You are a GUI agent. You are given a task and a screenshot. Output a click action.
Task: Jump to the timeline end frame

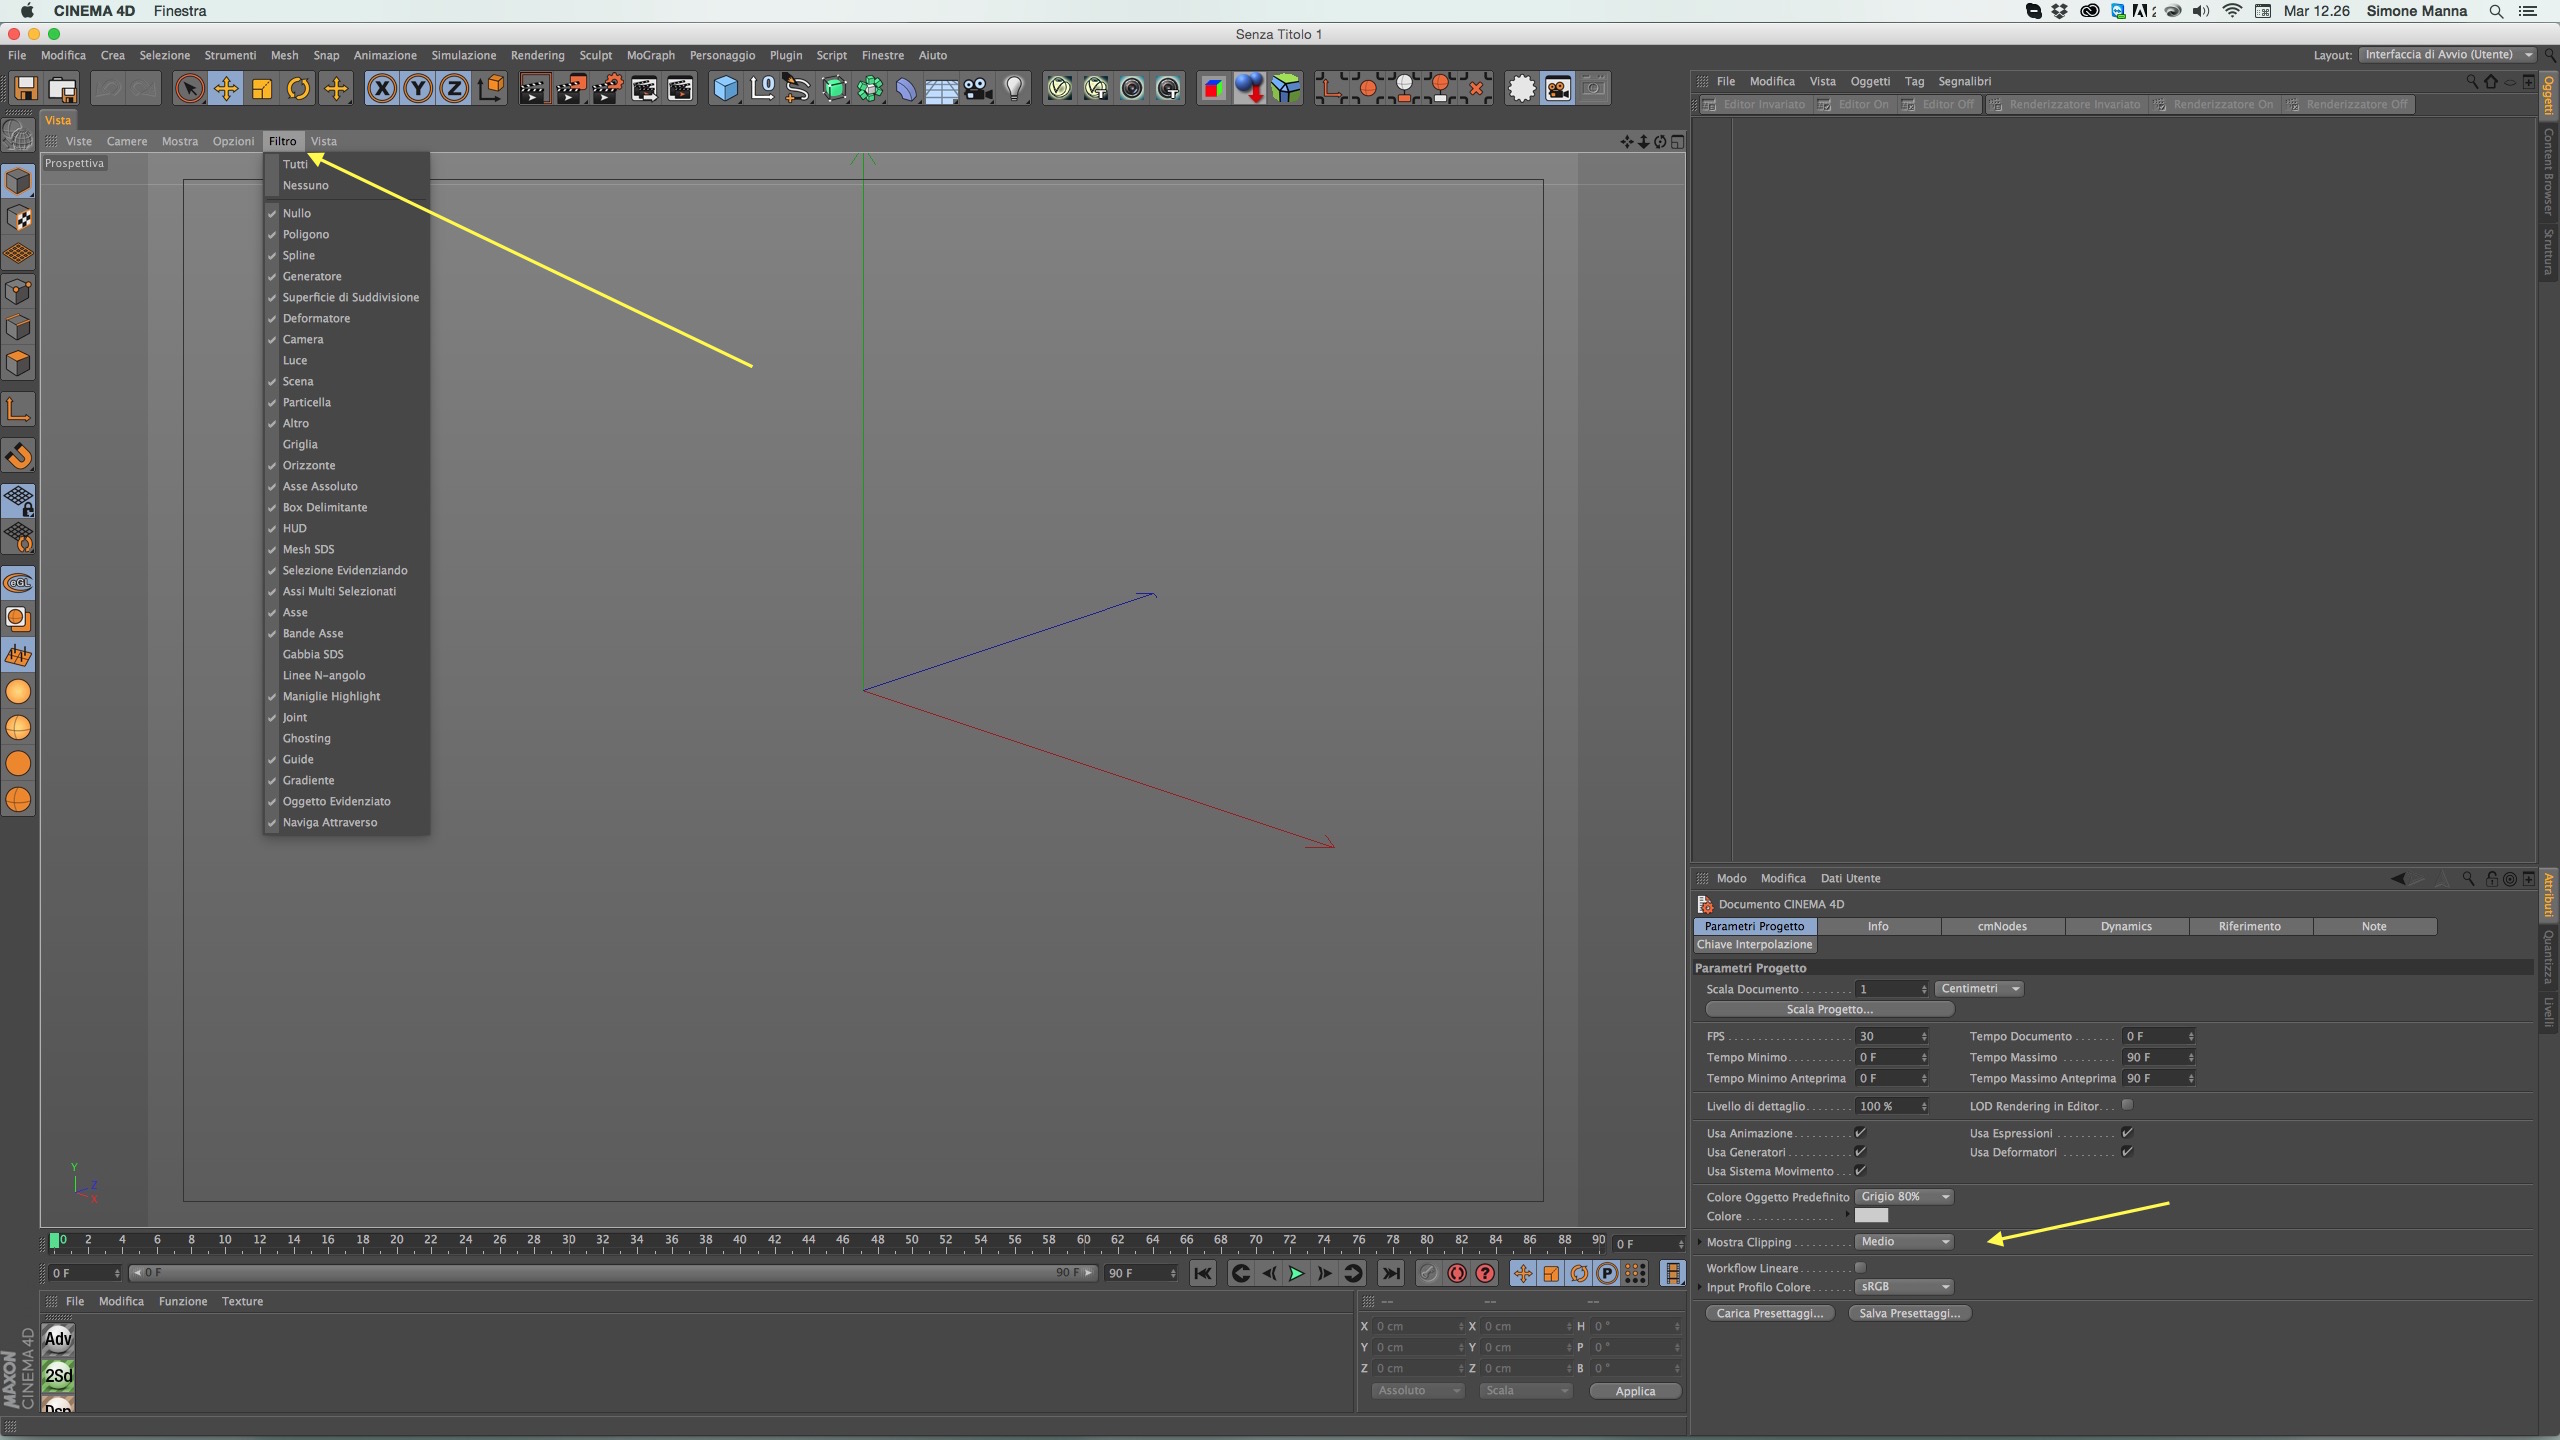1390,1273
